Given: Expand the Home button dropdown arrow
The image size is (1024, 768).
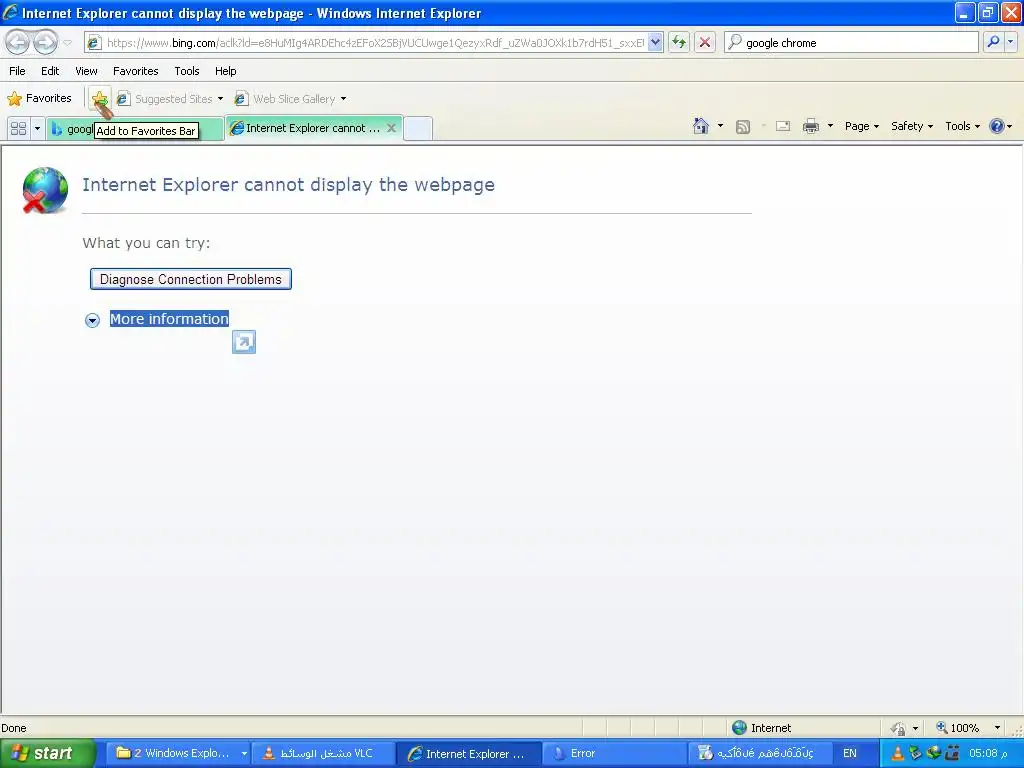Looking at the screenshot, I should pos(720,126).
